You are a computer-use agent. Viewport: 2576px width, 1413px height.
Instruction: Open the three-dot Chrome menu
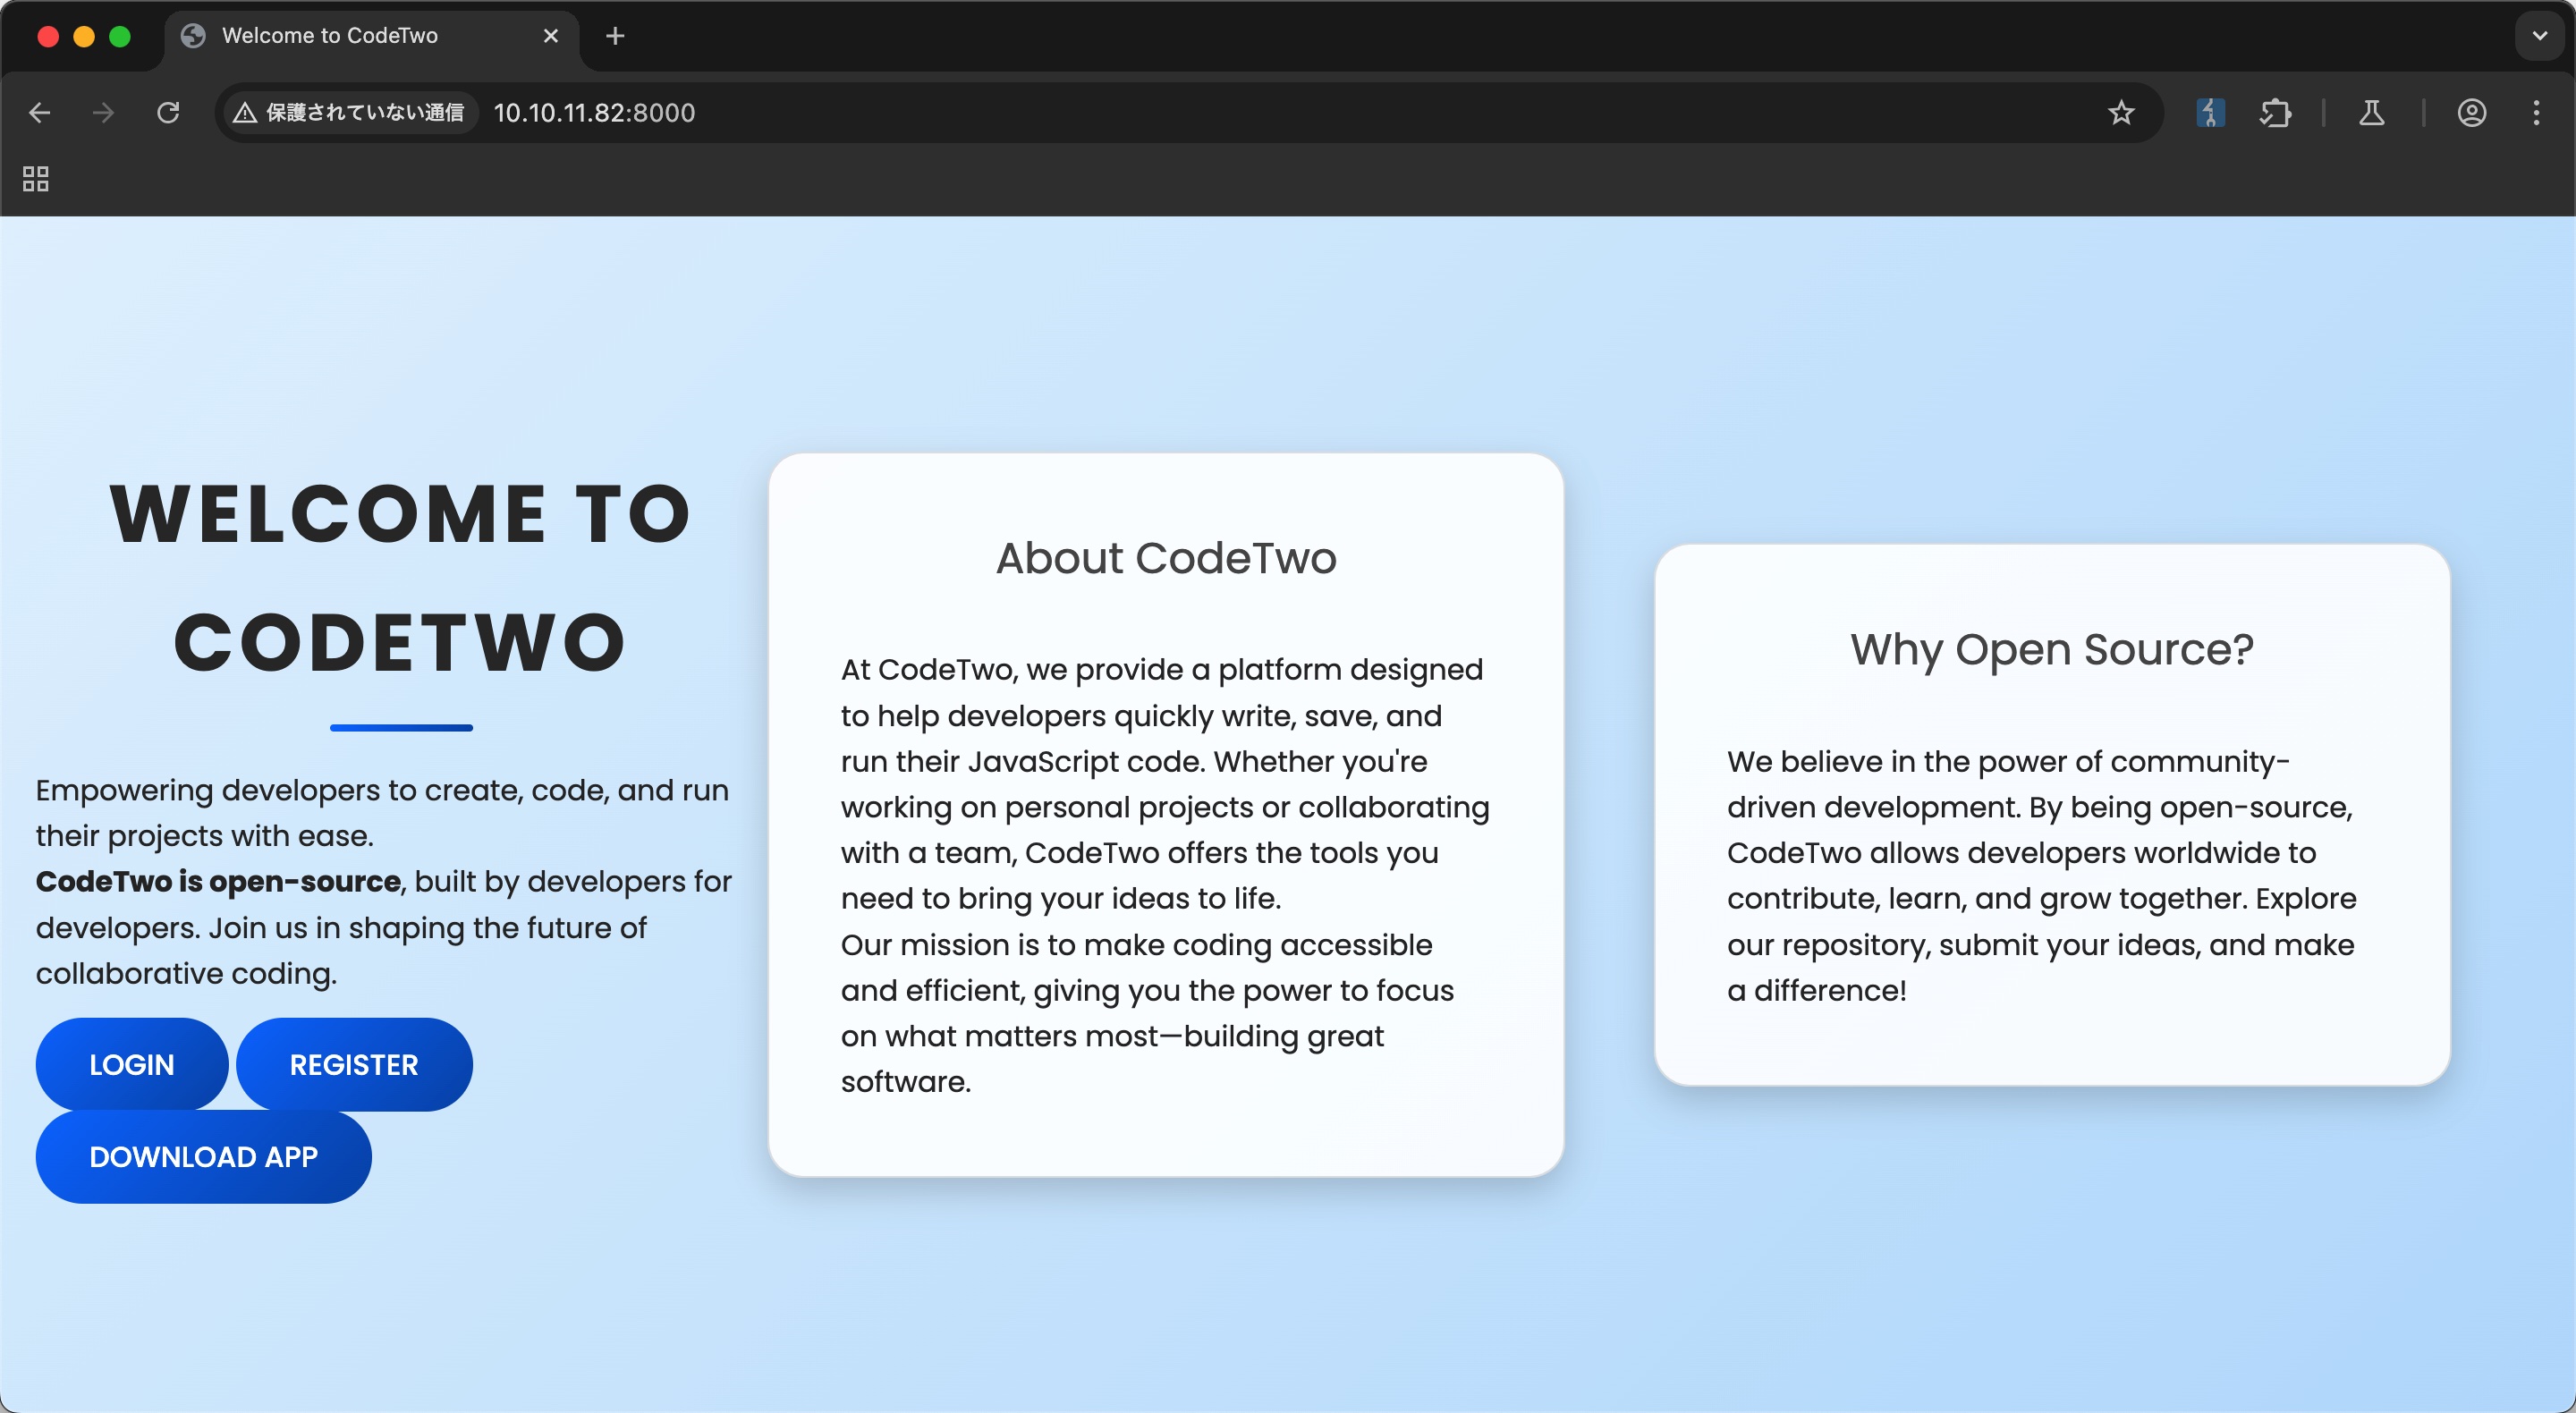click(x=2536, y=113)
